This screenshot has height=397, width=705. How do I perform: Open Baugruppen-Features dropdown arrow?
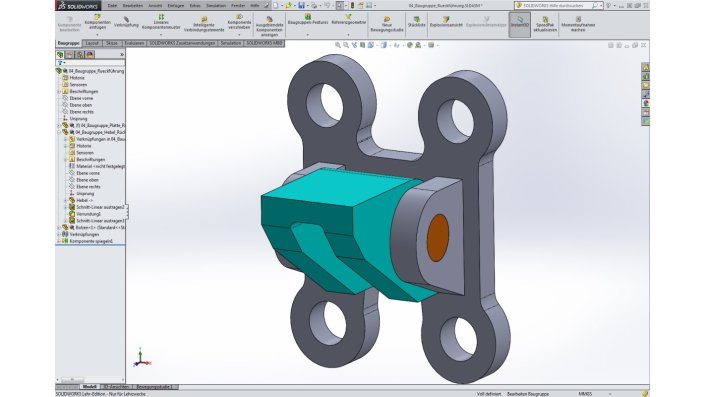[x=308, y=35]
